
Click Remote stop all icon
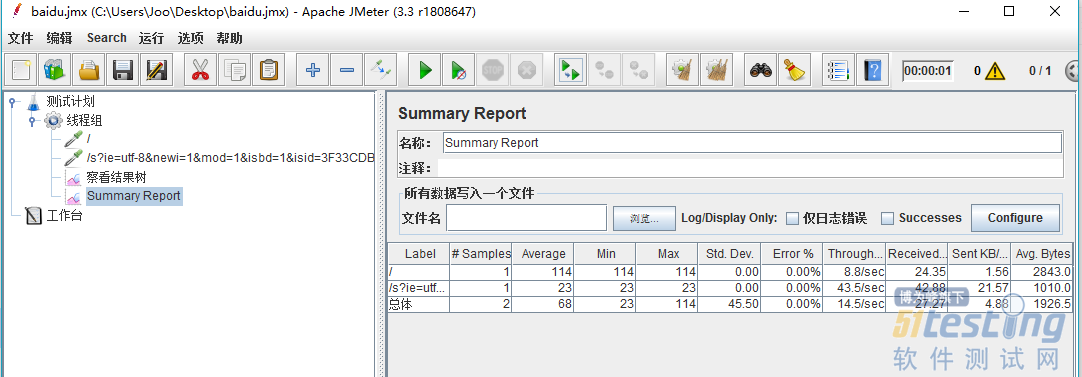pos(604,70)
